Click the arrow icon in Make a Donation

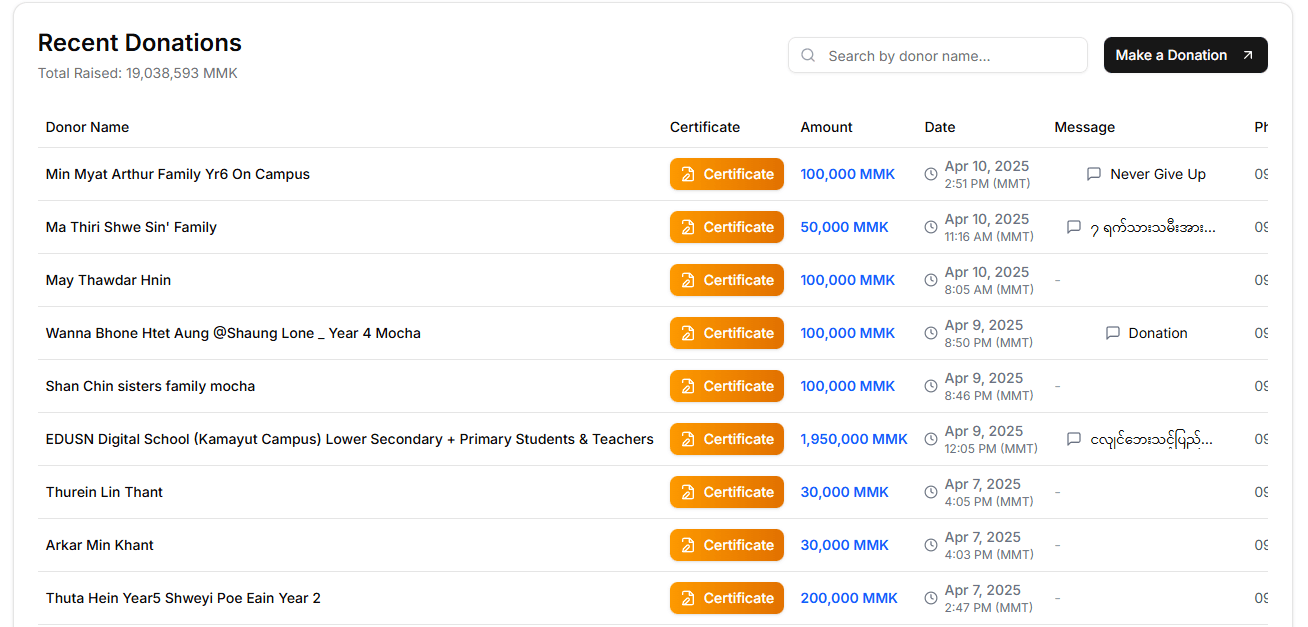[1247, 55]
